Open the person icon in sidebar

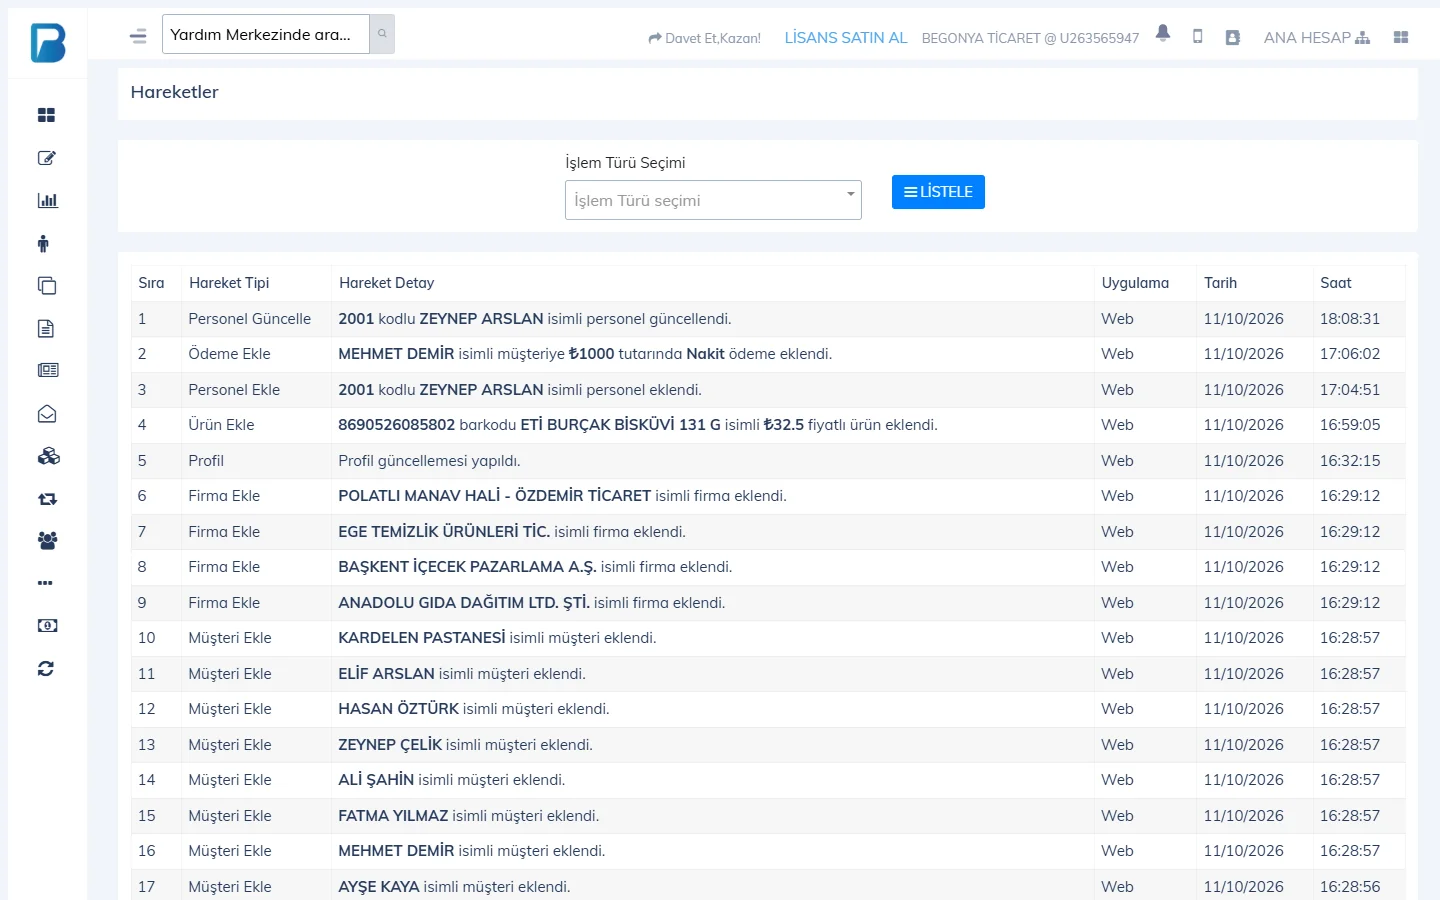point(43,243)
